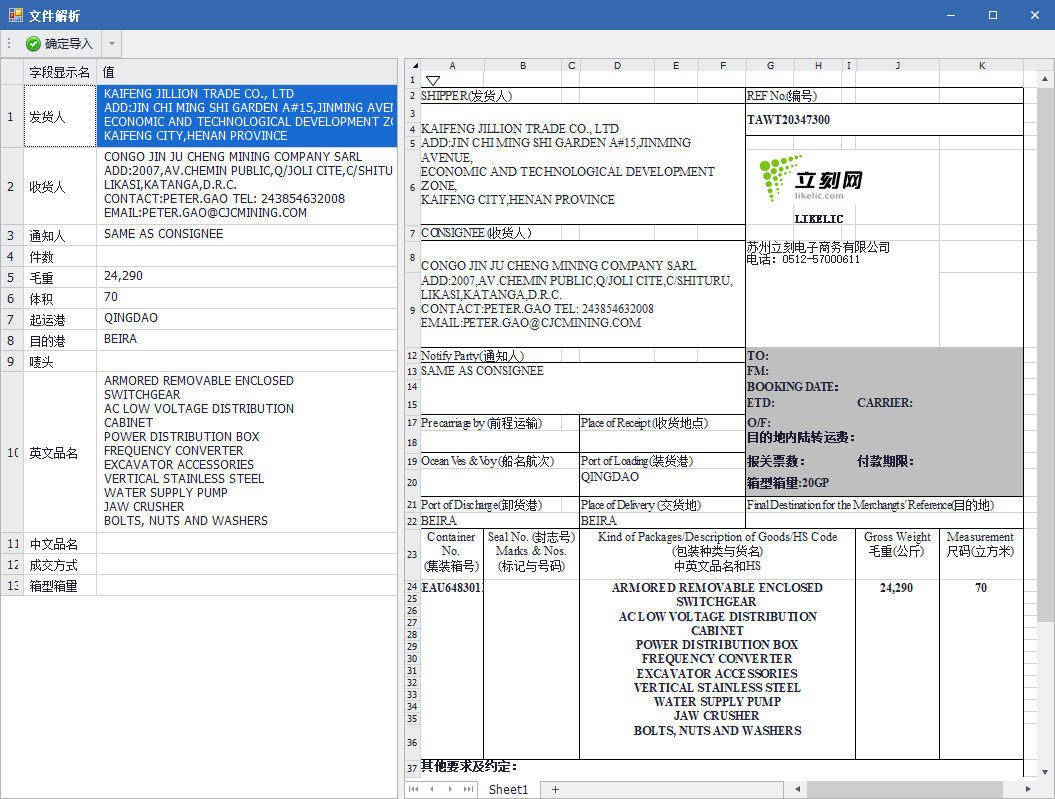Image resolution: width=1055 pixels, height=799 pixels.
Task: Click the previous sheet navigation arrow
Action: (432, 789)
